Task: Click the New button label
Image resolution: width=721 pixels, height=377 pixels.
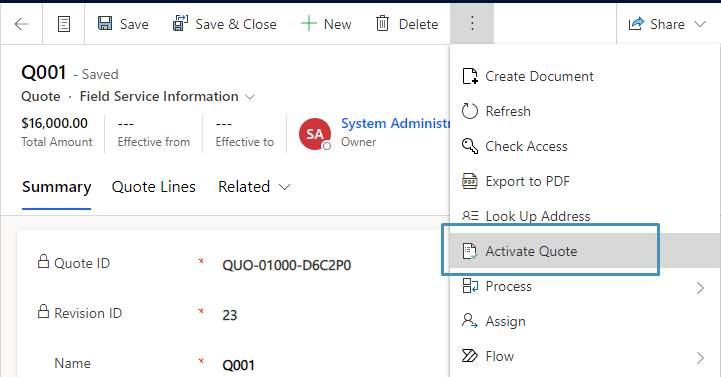Action: tap(338, 24)
